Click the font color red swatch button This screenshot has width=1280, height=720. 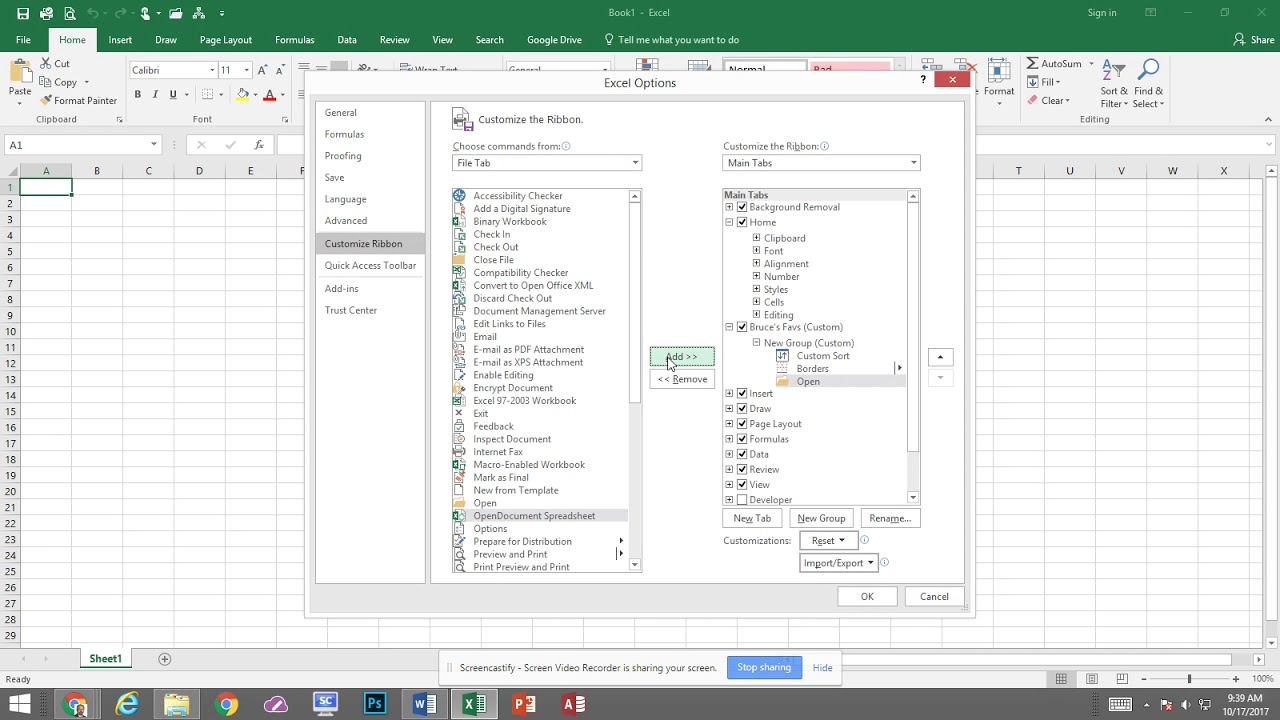coord(270,95)
